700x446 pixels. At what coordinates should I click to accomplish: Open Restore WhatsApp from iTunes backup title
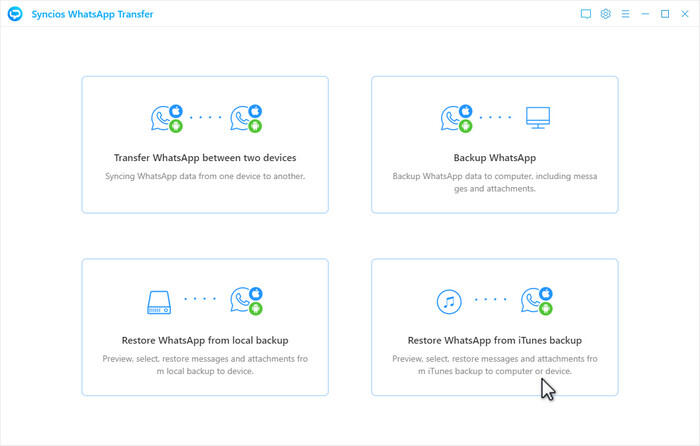(495, 340)
